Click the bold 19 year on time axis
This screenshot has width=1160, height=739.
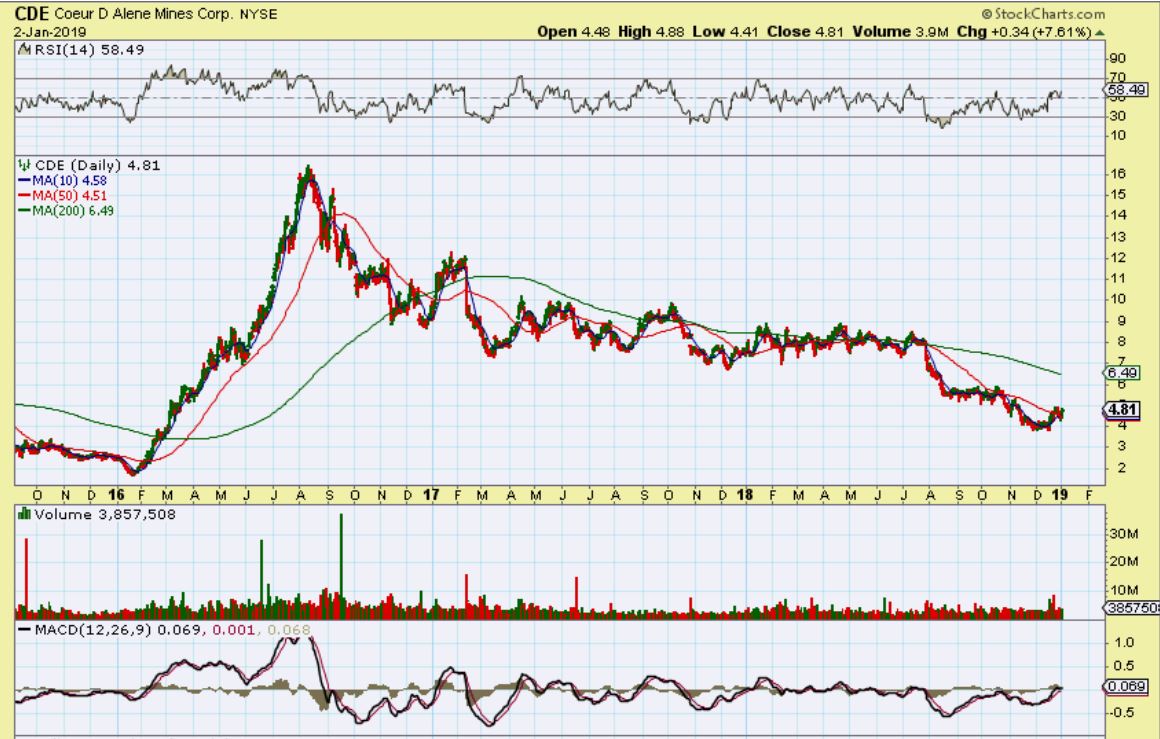1060,495
